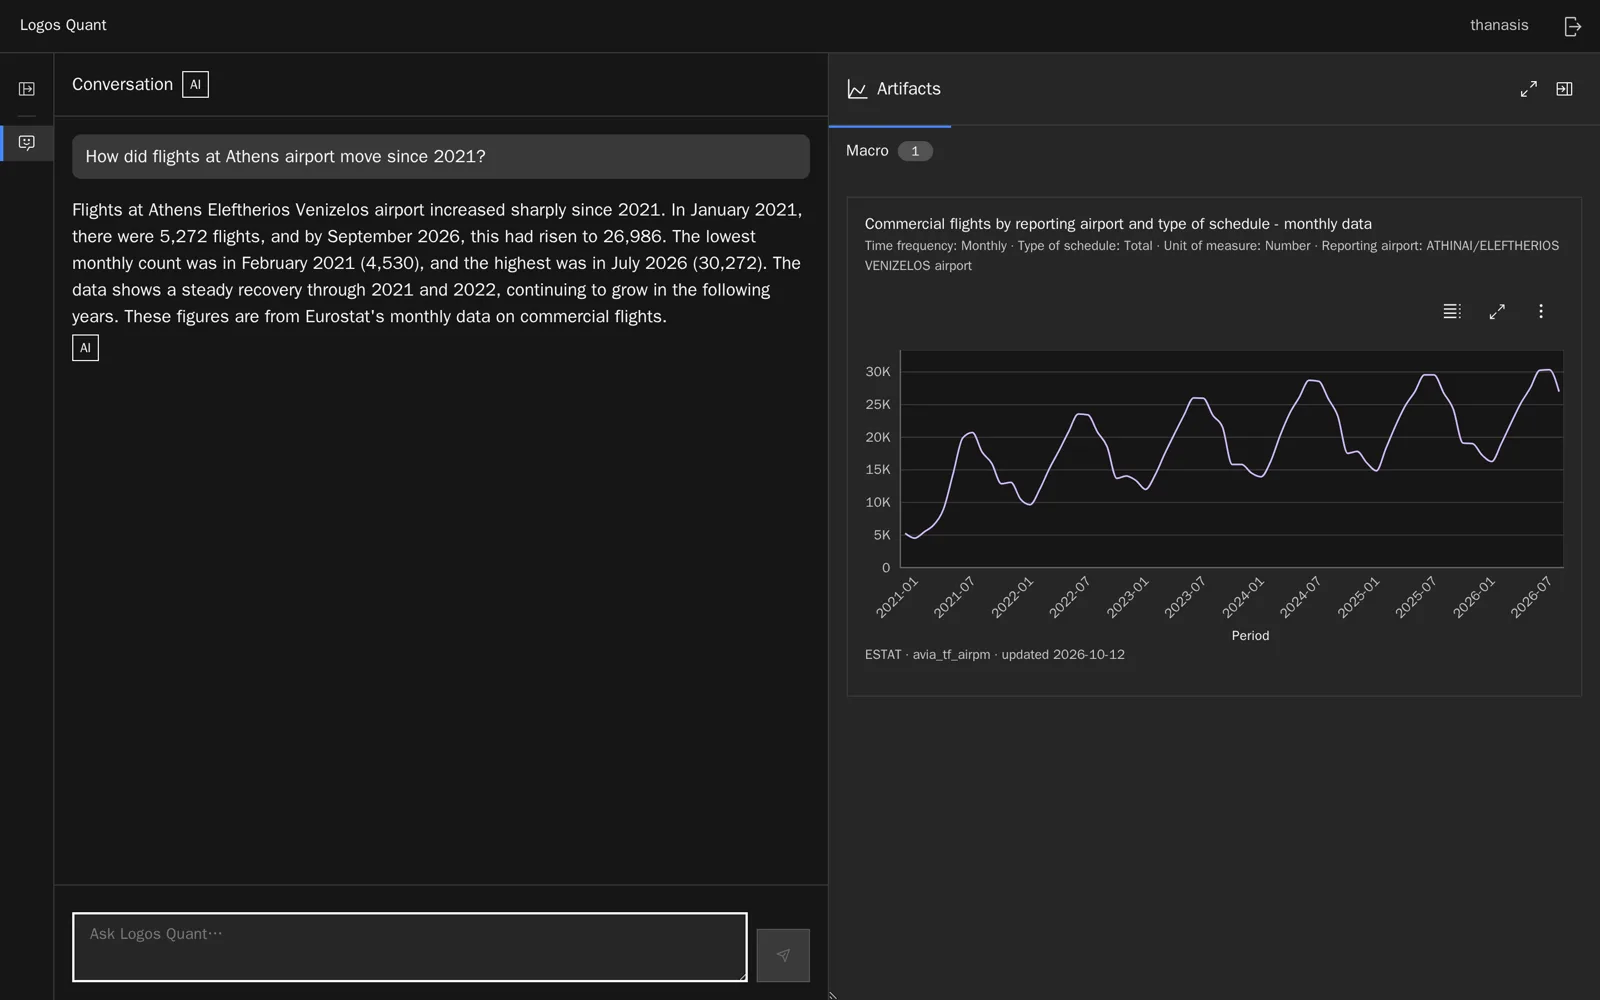Expand the Artifacts panel to fullscreen
Image resolution: width=1600 pixels, height=1000 pixels.
(1528, 89)
